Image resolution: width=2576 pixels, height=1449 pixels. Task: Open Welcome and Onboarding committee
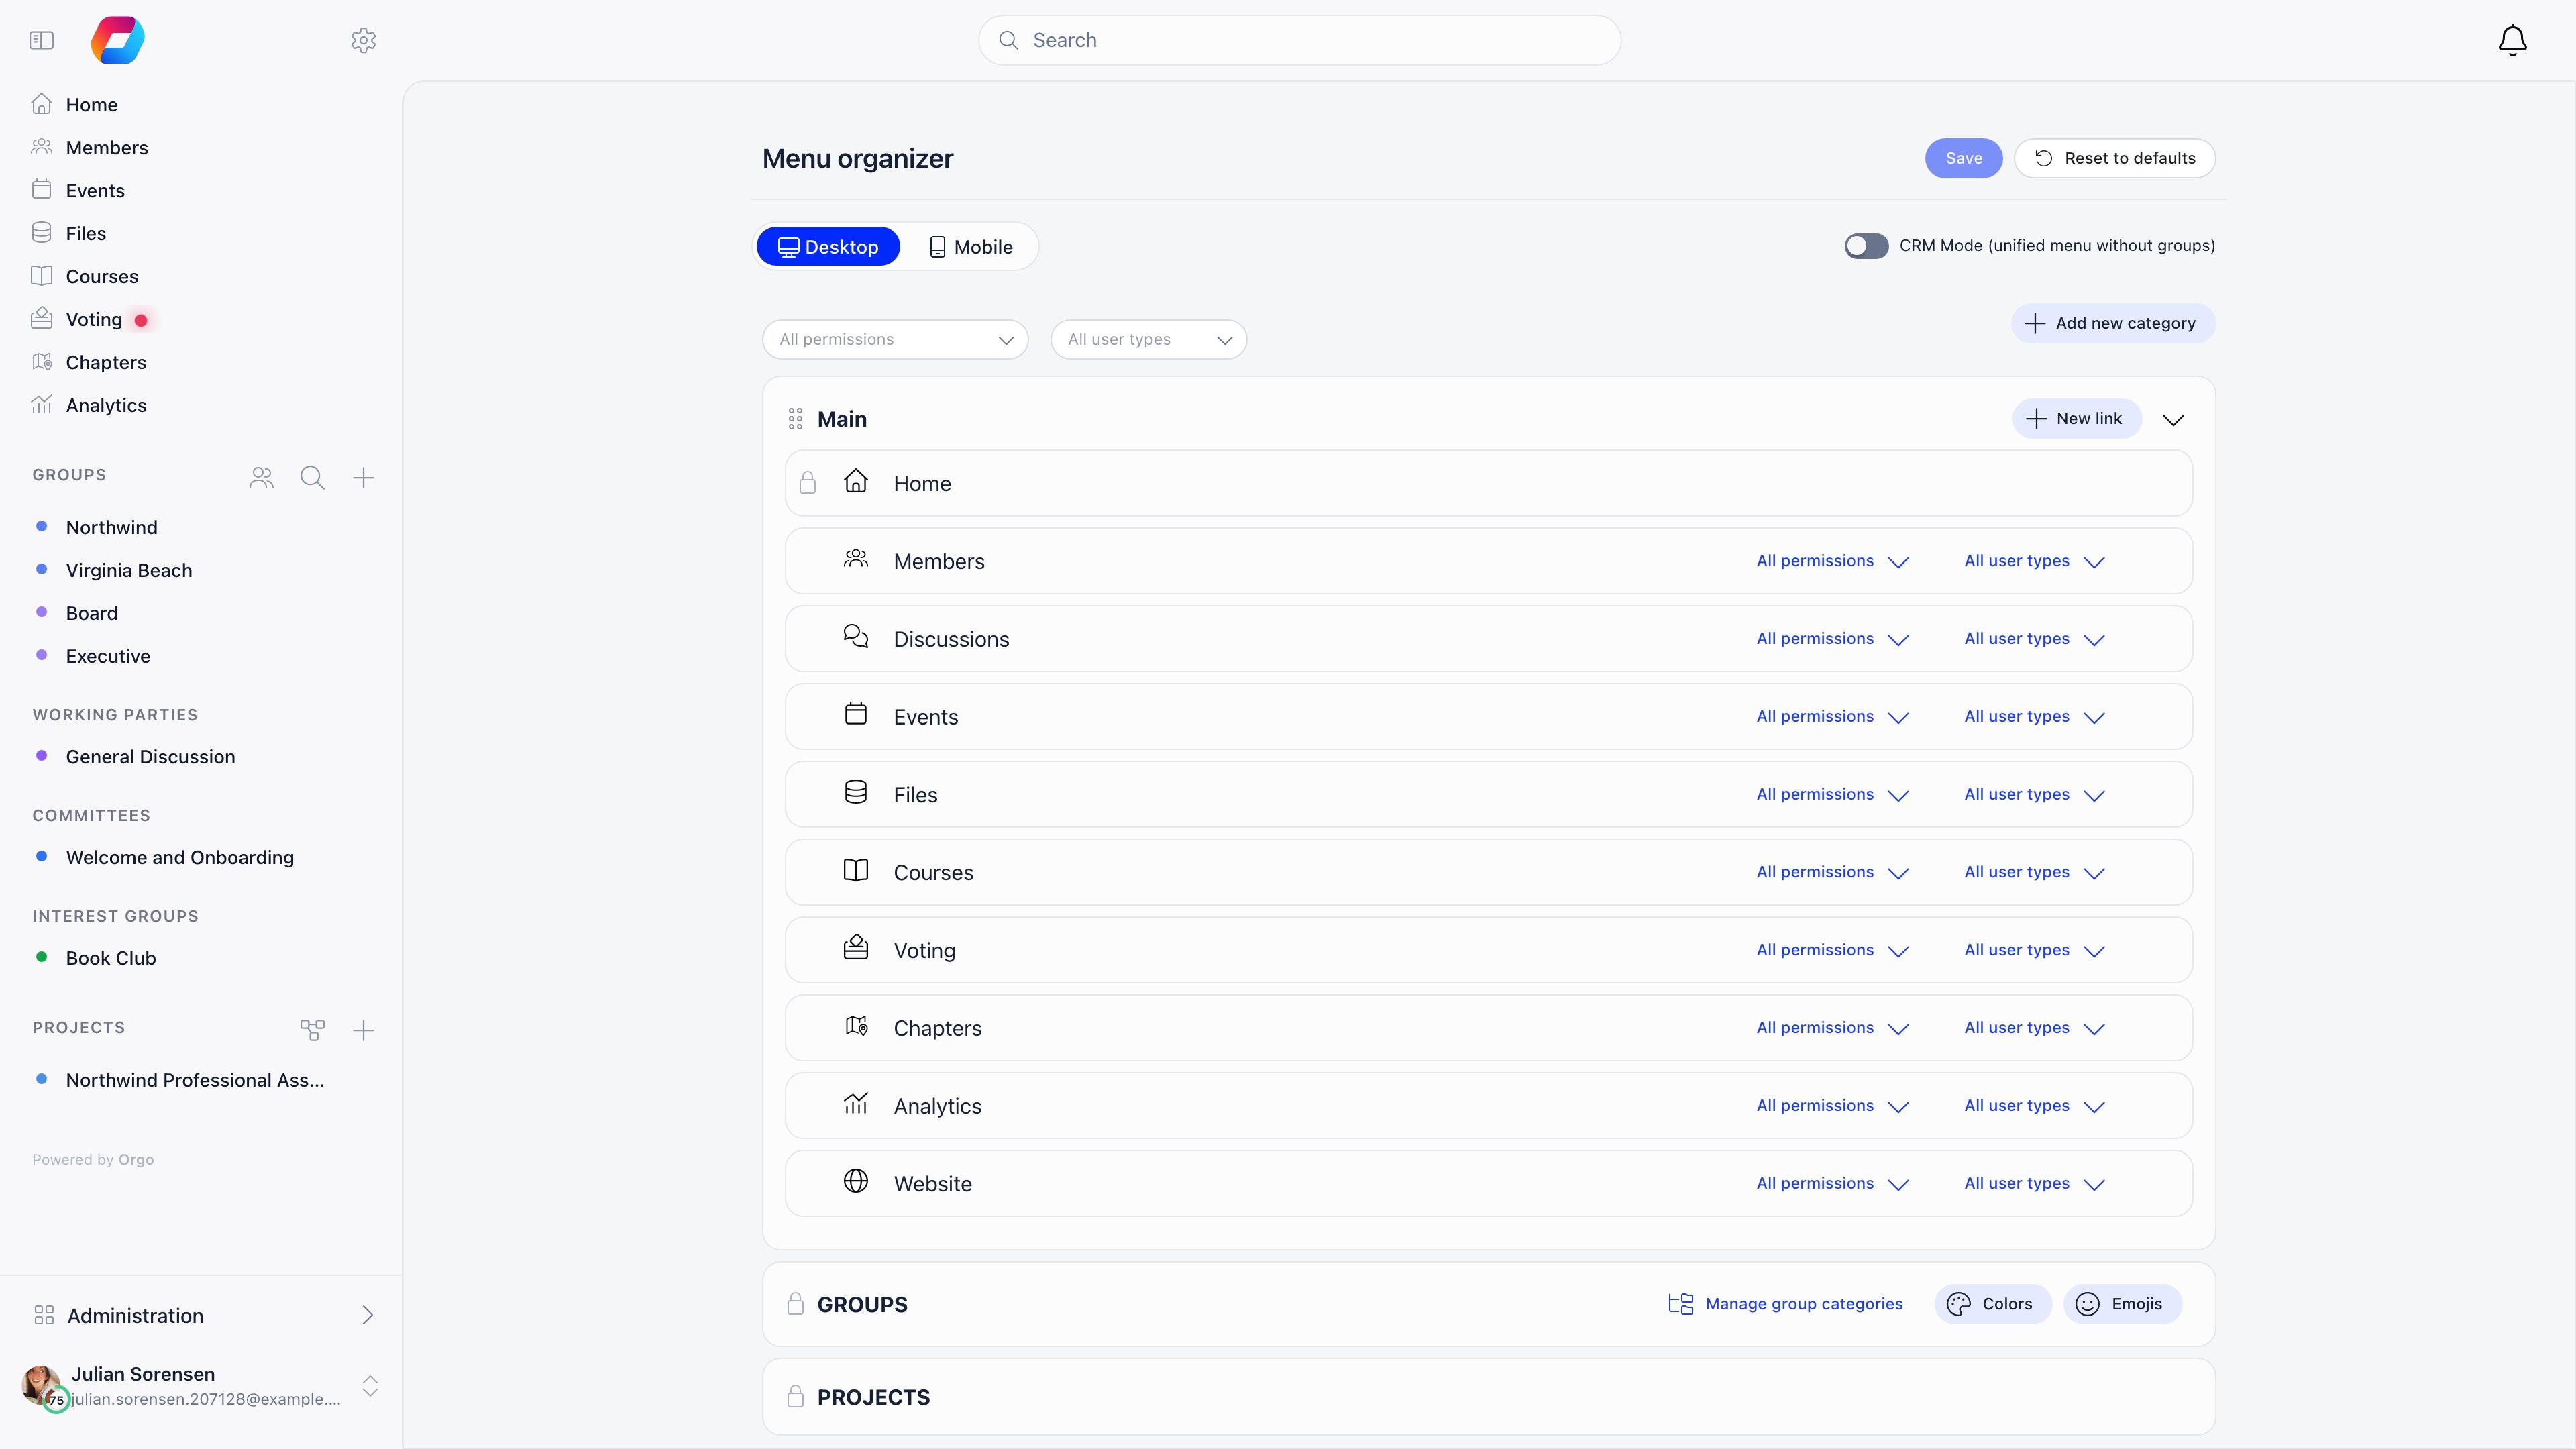[180, 858]
